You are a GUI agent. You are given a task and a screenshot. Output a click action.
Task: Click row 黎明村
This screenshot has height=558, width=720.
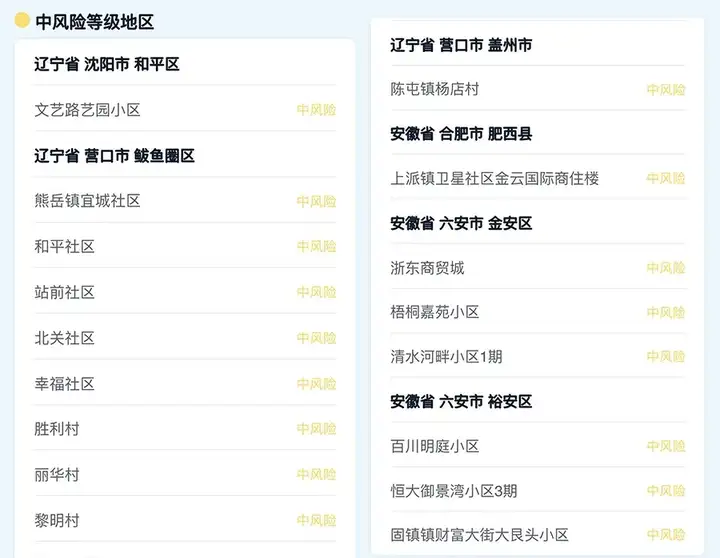point(185,520)
